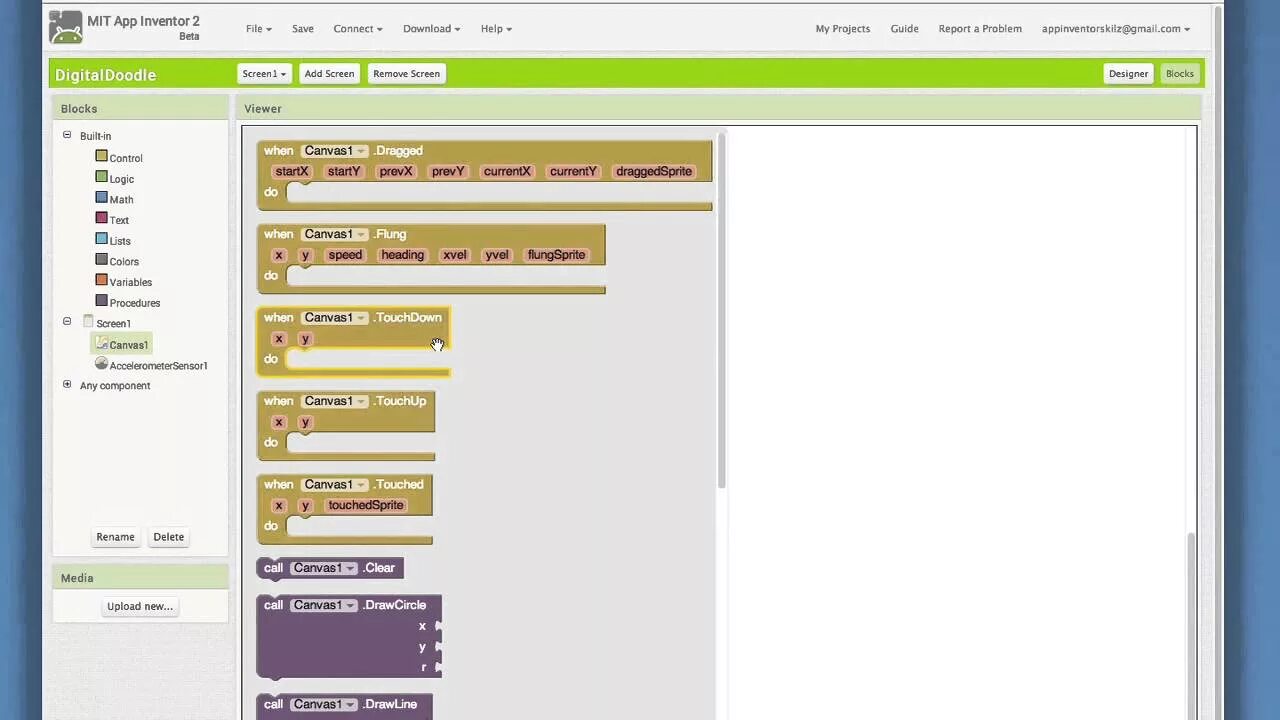
Task: Go to My Projects
Action: point(843,29)
